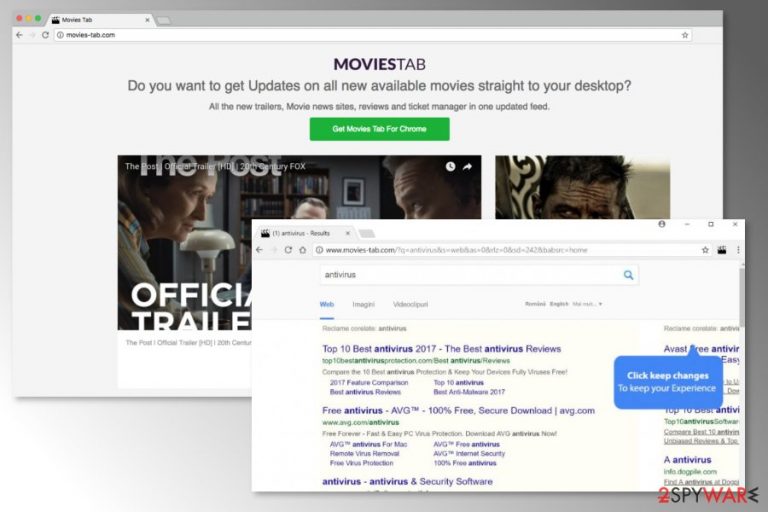This screenshot has width=768, height=512.
Task: Reload page in Movies Tab back window
Action: tap(45, 35)
